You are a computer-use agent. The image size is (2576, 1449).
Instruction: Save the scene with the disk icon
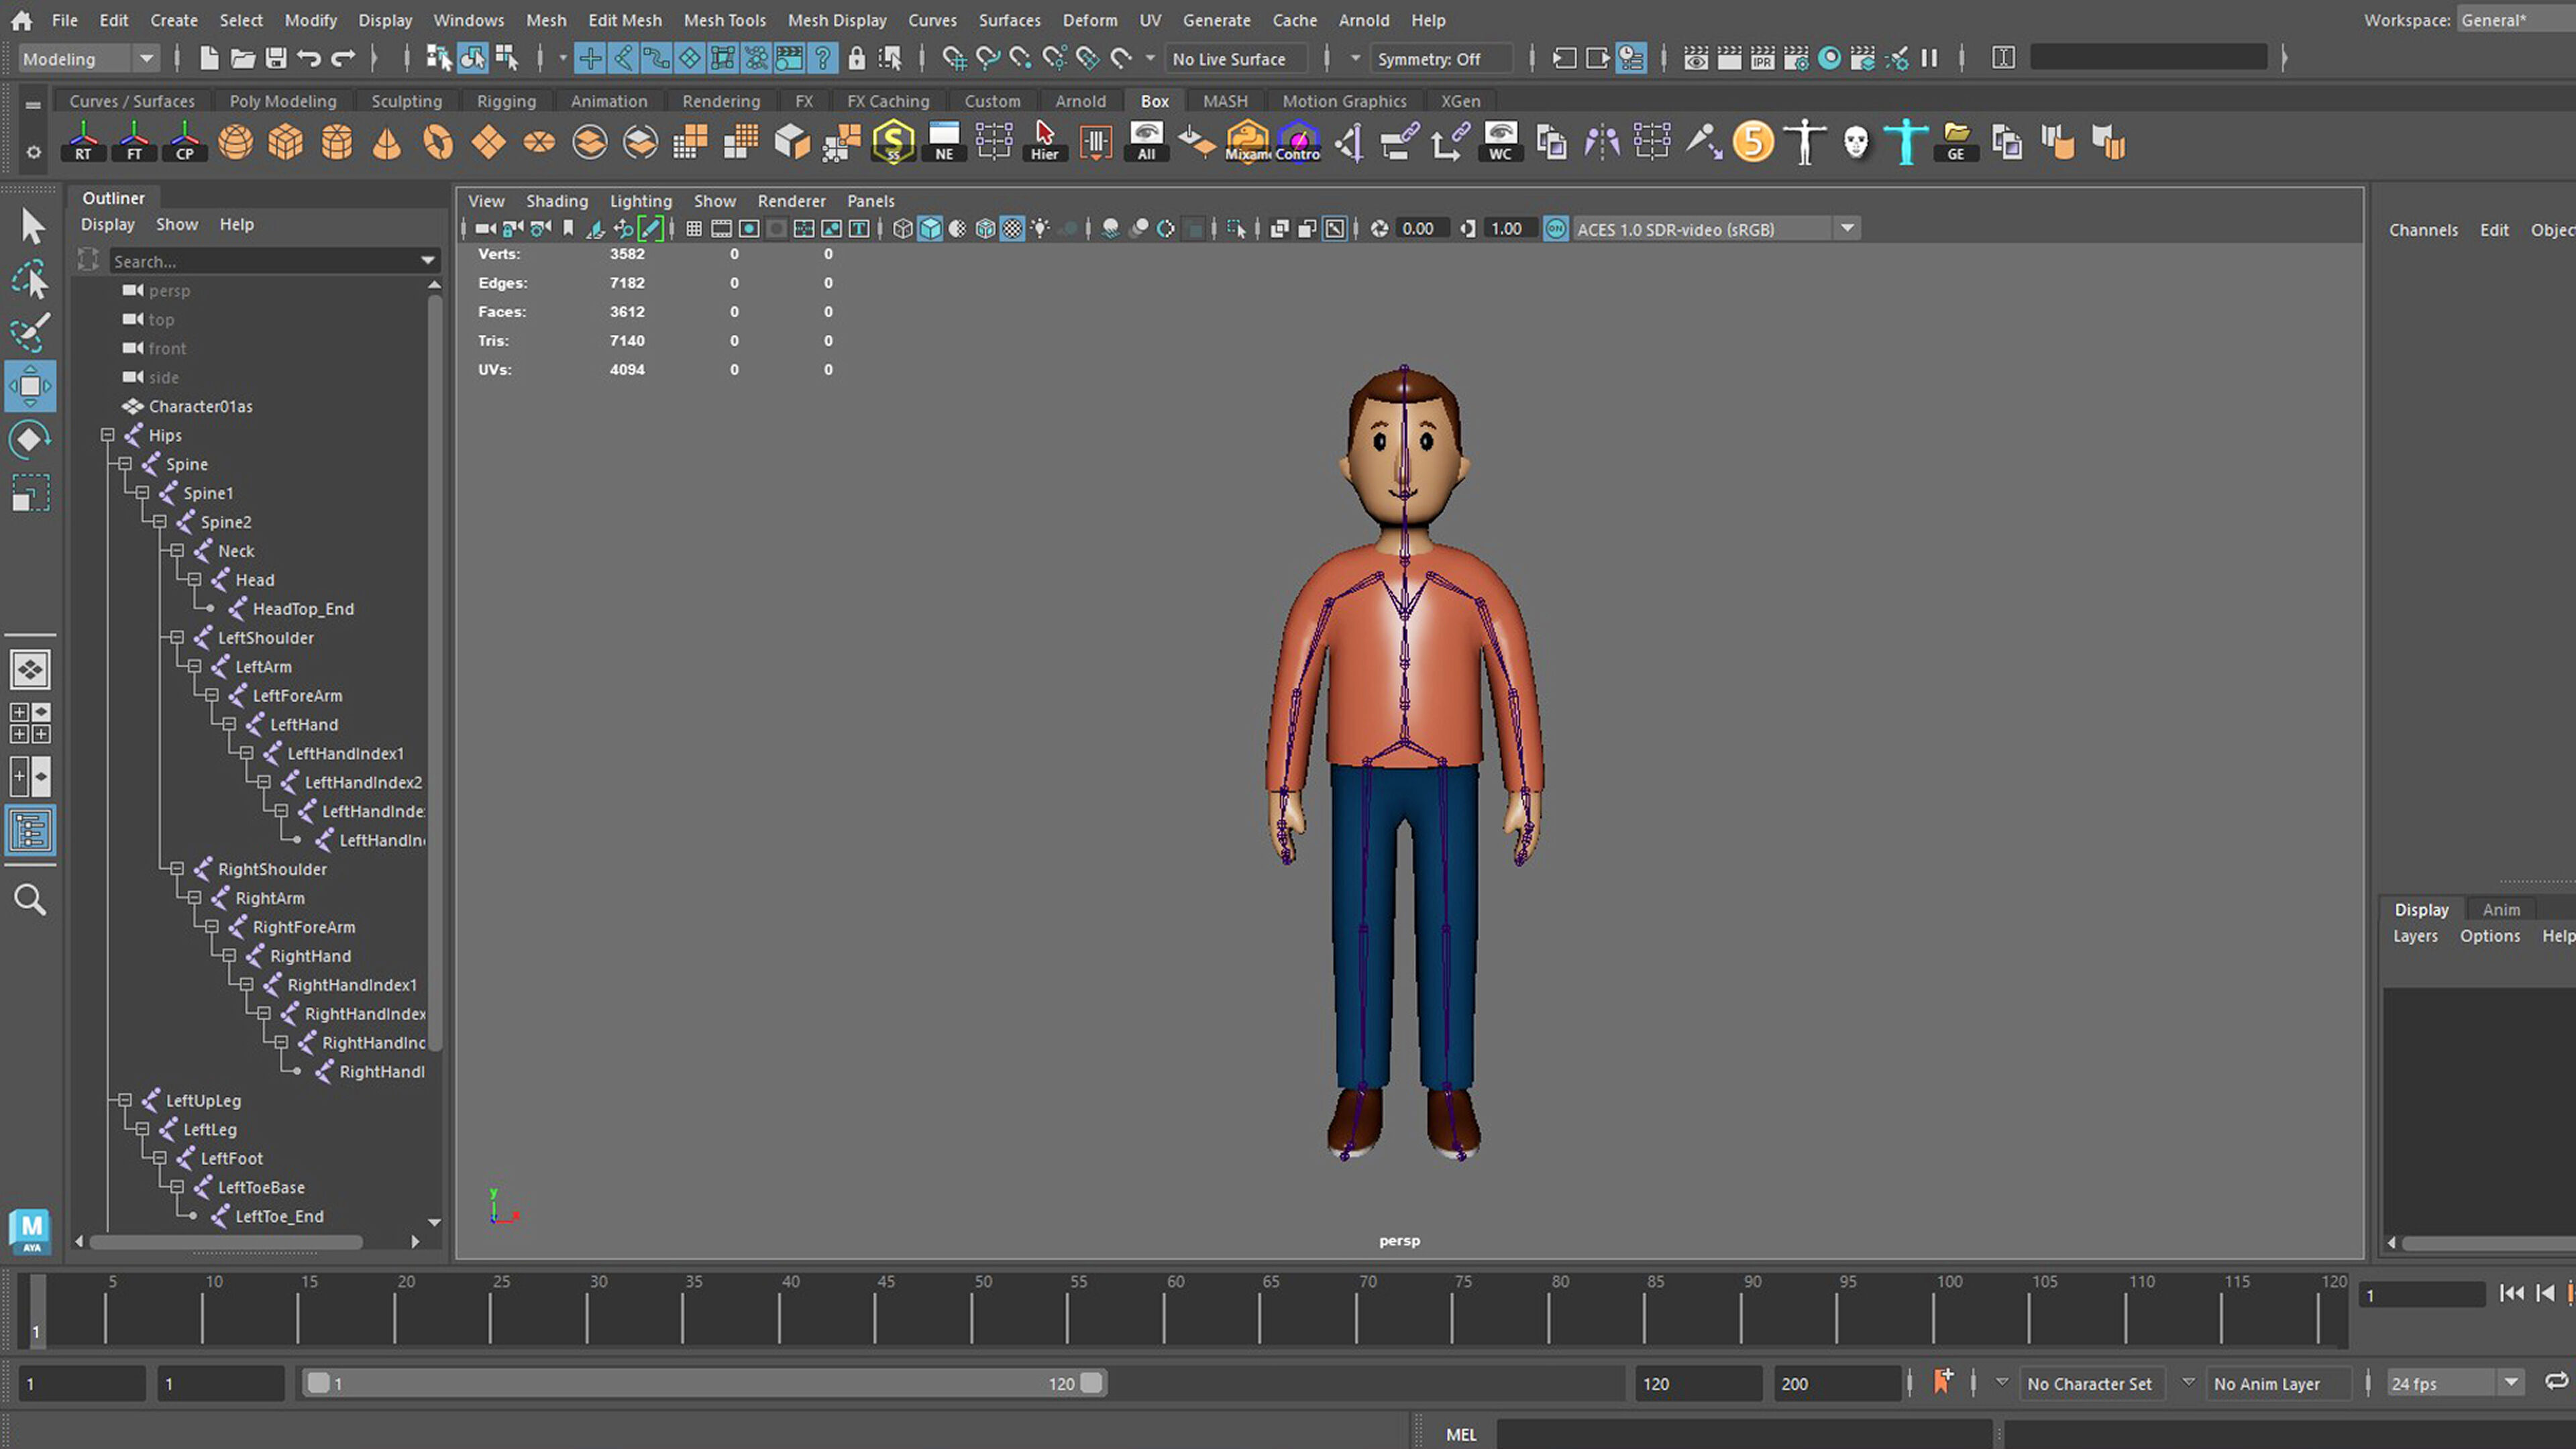pos(276,58)
